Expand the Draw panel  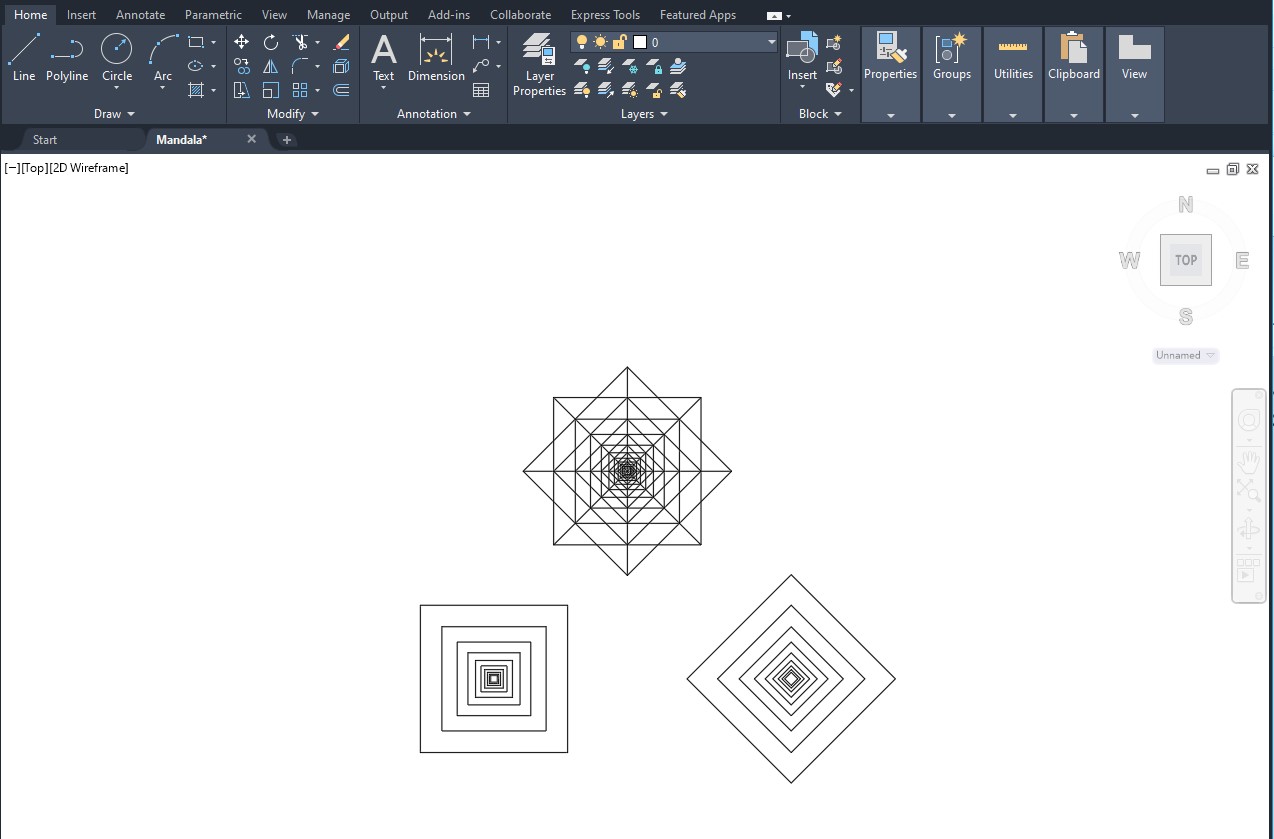114,114
